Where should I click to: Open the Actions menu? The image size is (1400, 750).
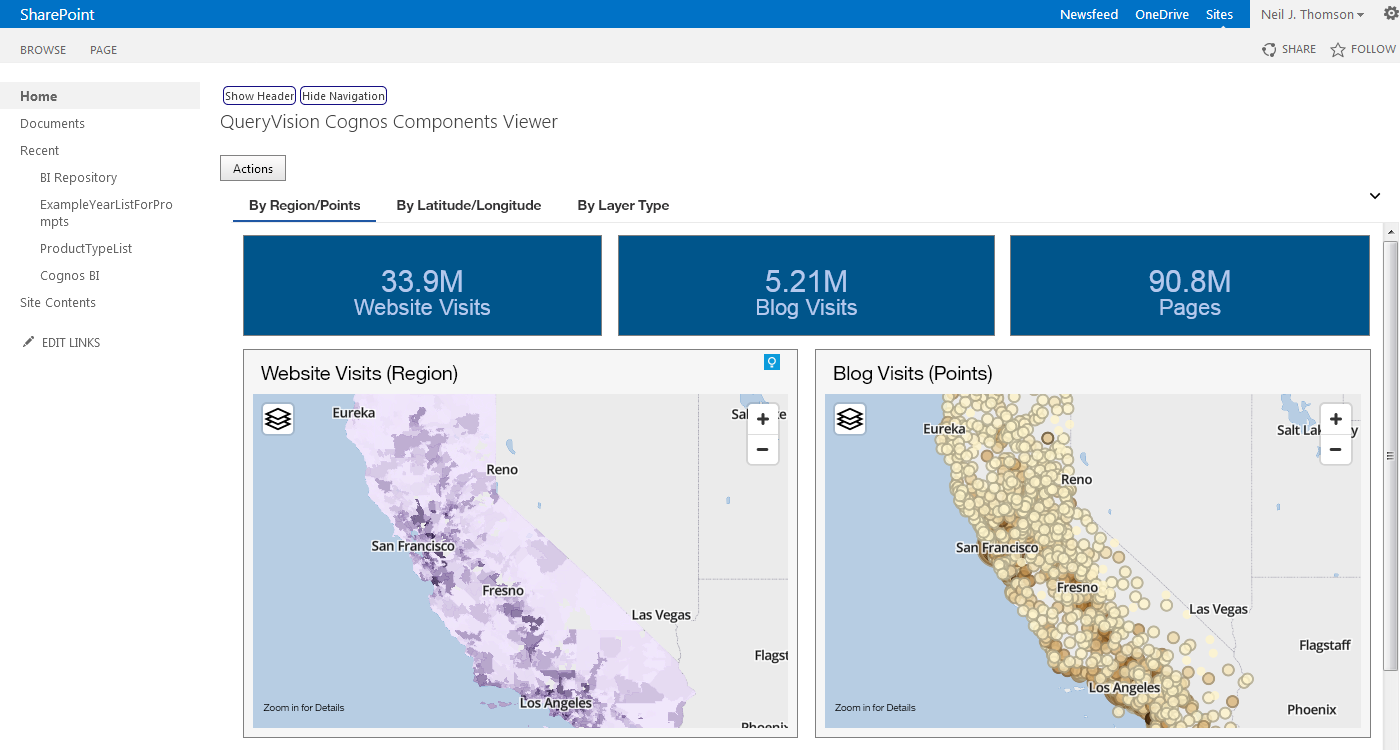(252, 167)
